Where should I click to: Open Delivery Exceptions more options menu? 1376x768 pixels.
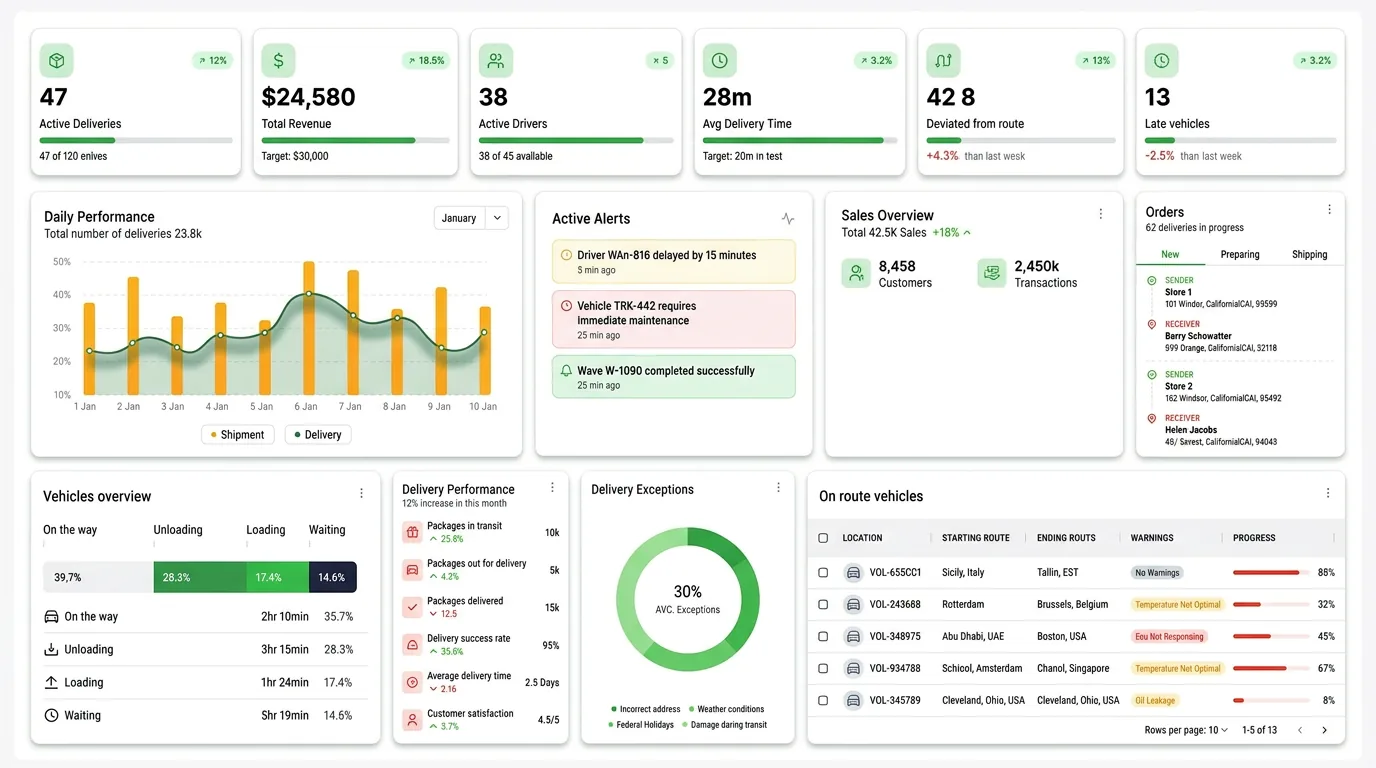click(778, 487)
